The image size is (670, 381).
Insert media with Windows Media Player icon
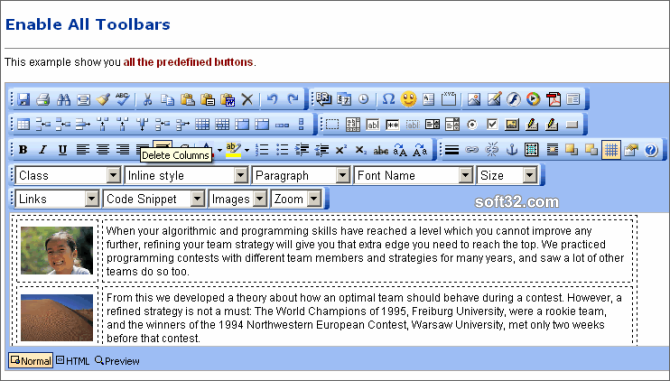pos(533,99)
